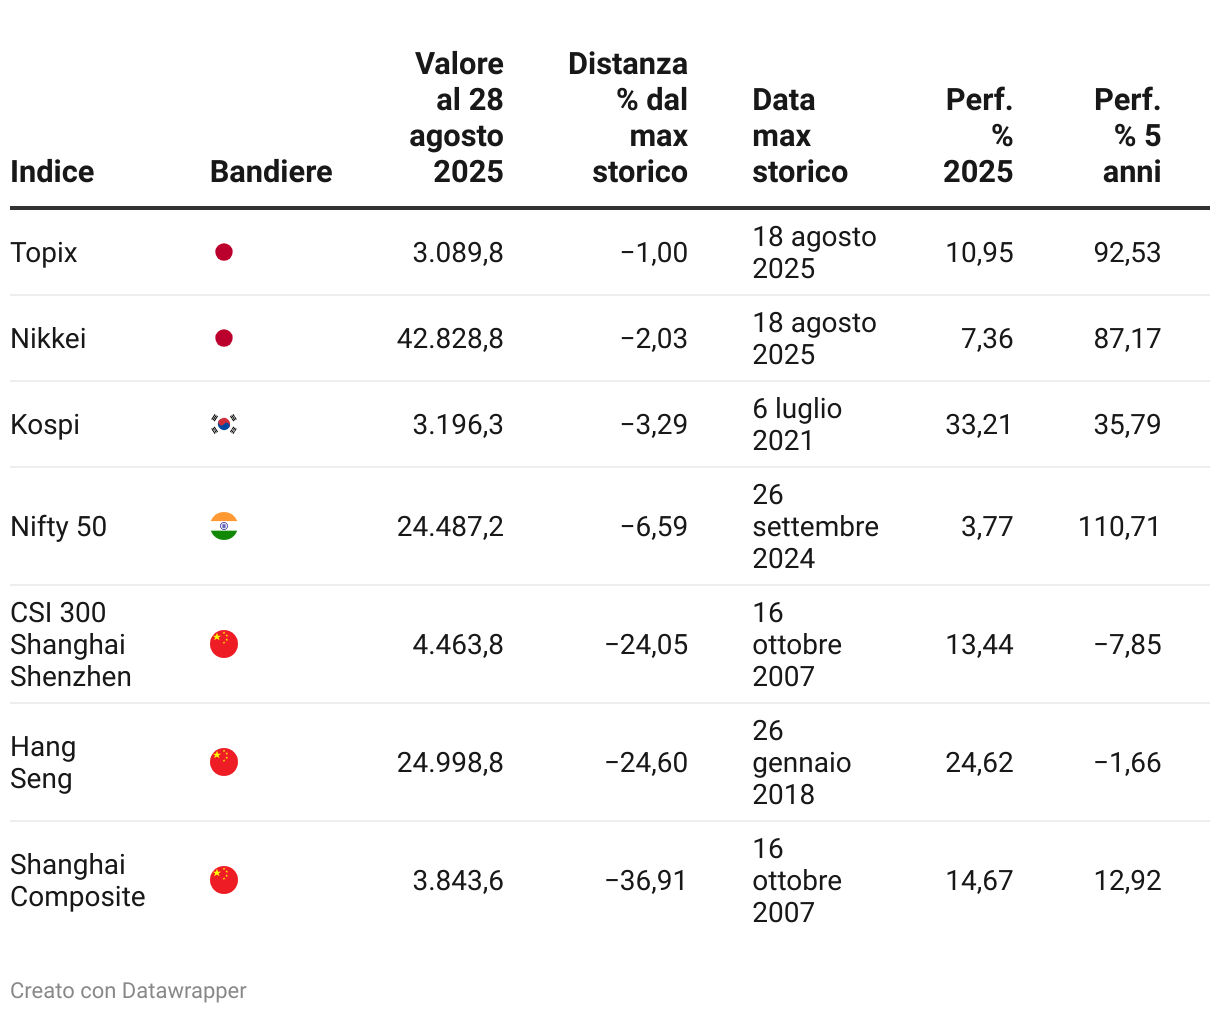
Task: Click the Nifty 50 five-year value 110,71
Action: pos(1119,526)
